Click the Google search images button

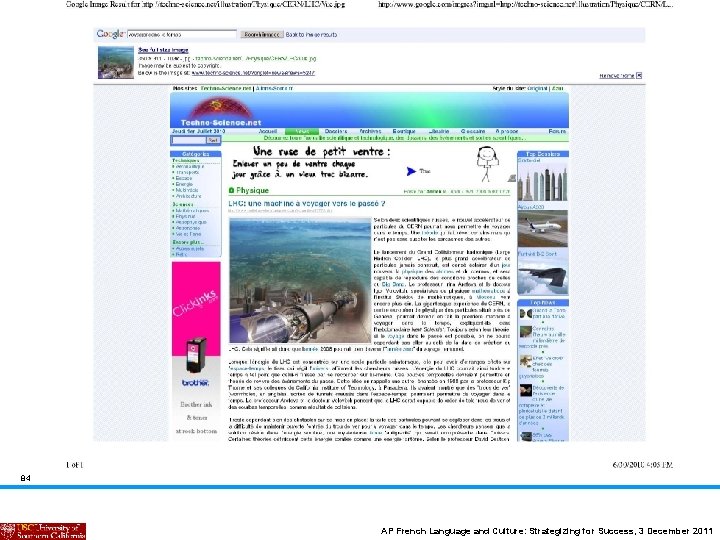click(262, 34)
